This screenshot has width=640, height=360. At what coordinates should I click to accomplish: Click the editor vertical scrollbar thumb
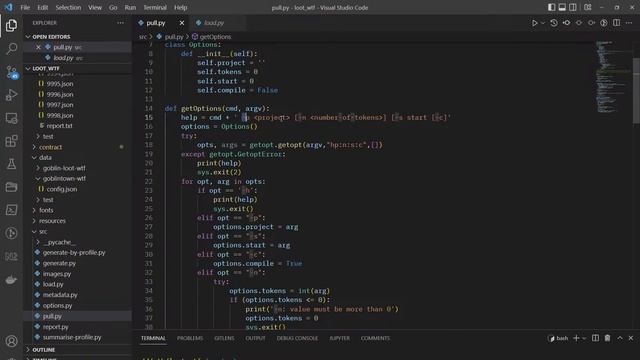[x=636, y=90]
